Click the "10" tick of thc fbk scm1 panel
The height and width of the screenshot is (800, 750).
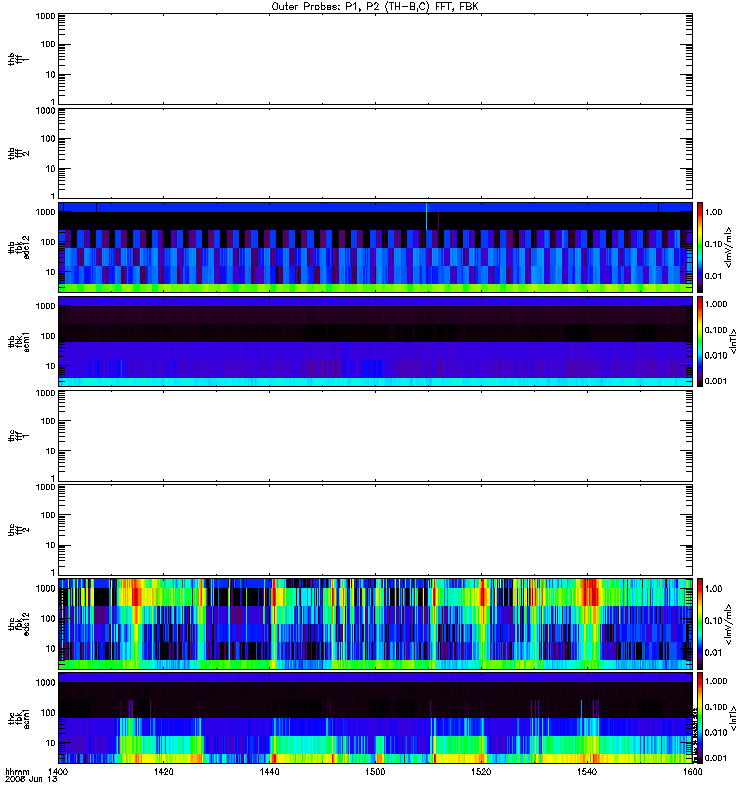51,743
